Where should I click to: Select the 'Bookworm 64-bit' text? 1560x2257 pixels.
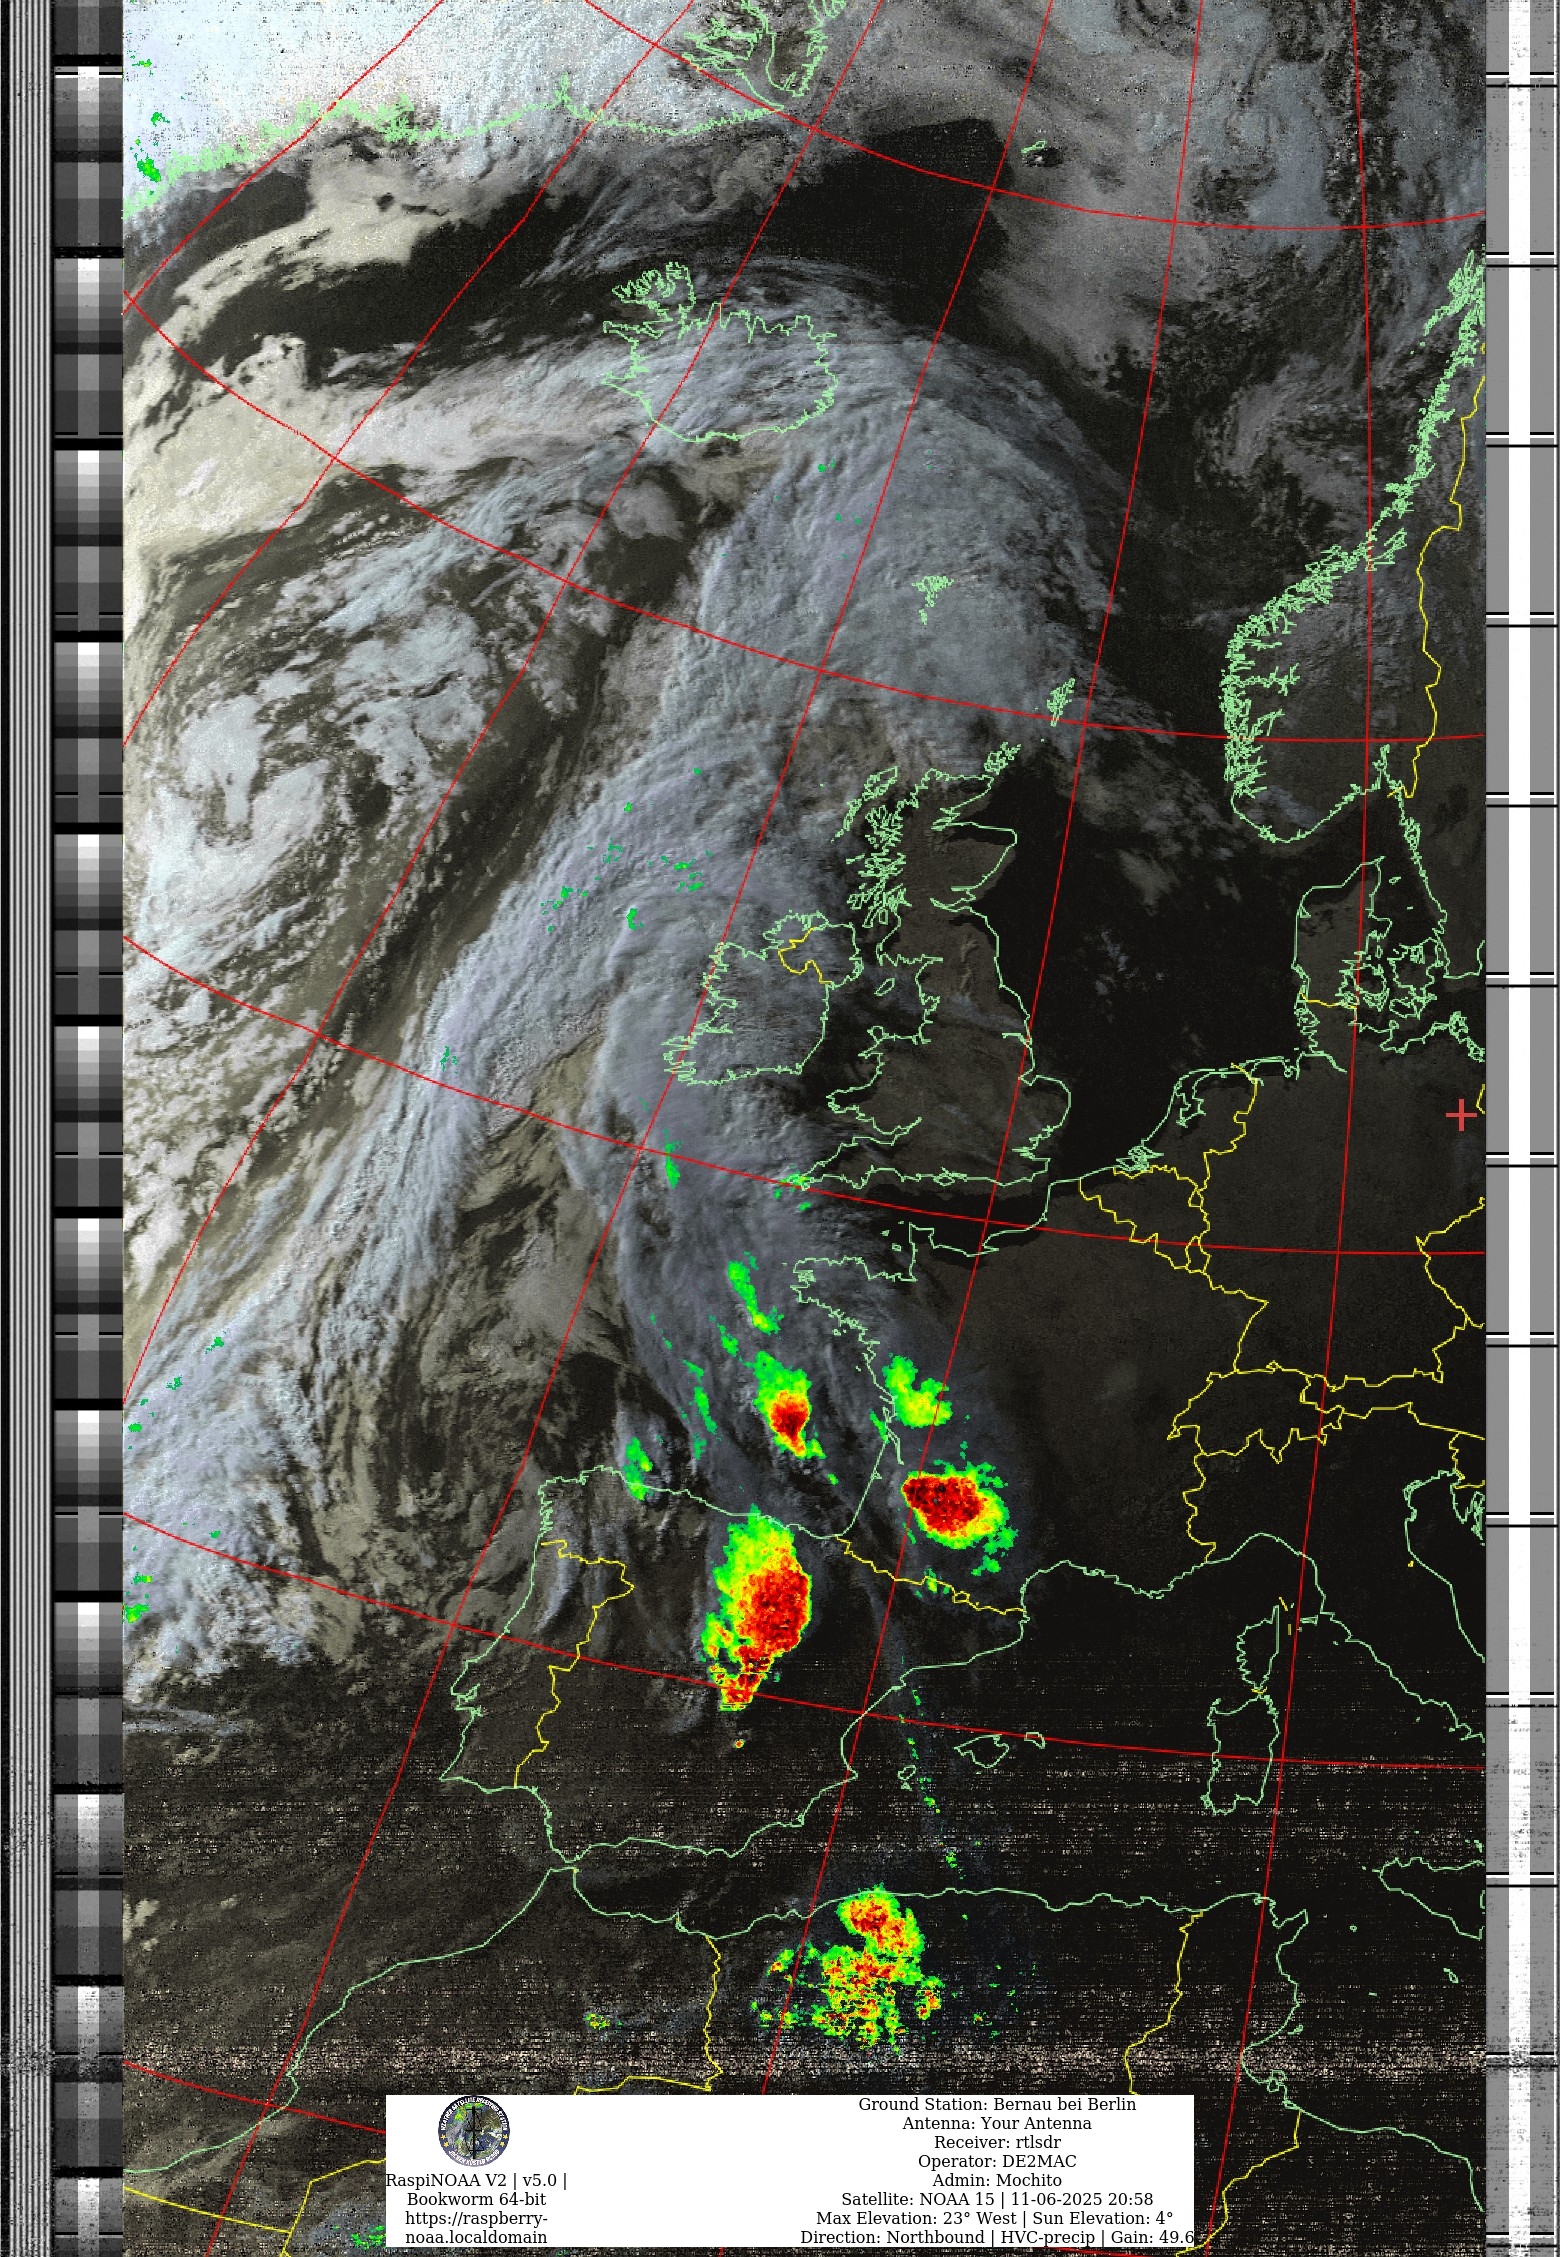click(476, 2199)
